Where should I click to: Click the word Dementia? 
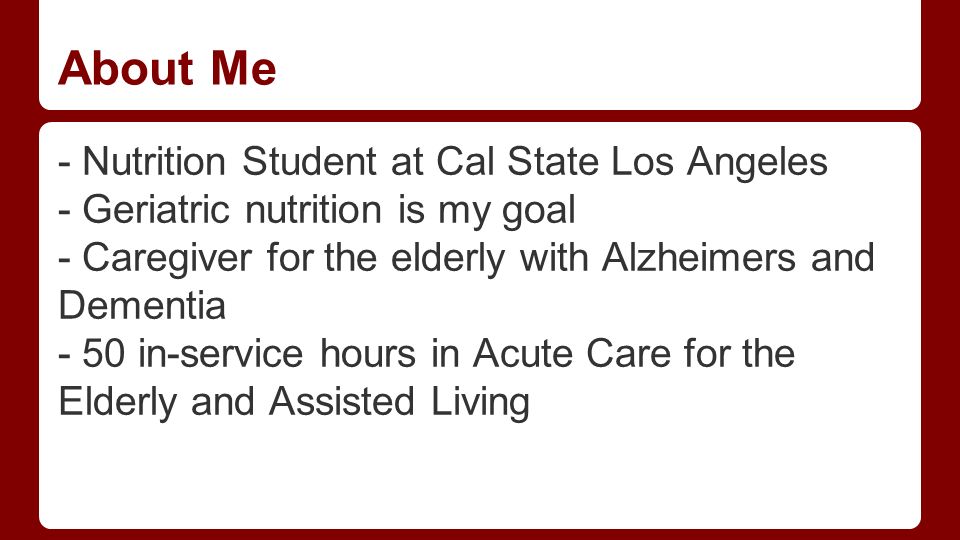142,305
